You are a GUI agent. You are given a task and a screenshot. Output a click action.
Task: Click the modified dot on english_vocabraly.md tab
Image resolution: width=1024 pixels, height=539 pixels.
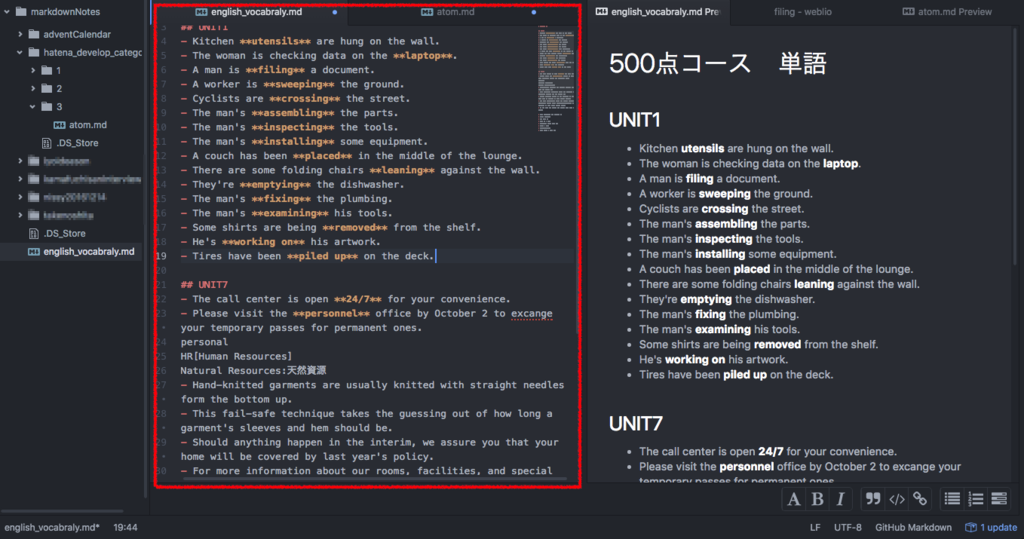click(335, 12)
